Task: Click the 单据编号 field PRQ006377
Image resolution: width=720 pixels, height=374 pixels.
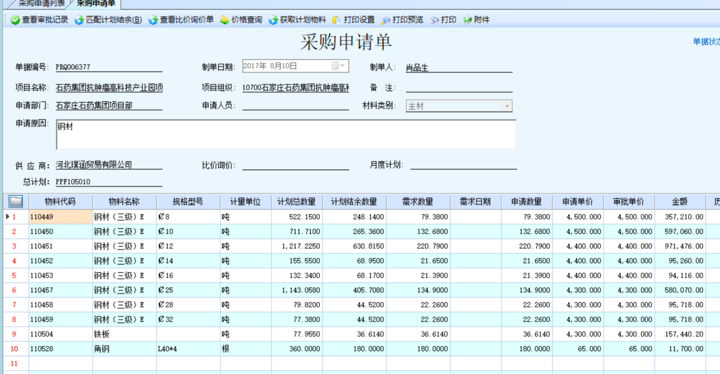Action: (x=109, y=67)
